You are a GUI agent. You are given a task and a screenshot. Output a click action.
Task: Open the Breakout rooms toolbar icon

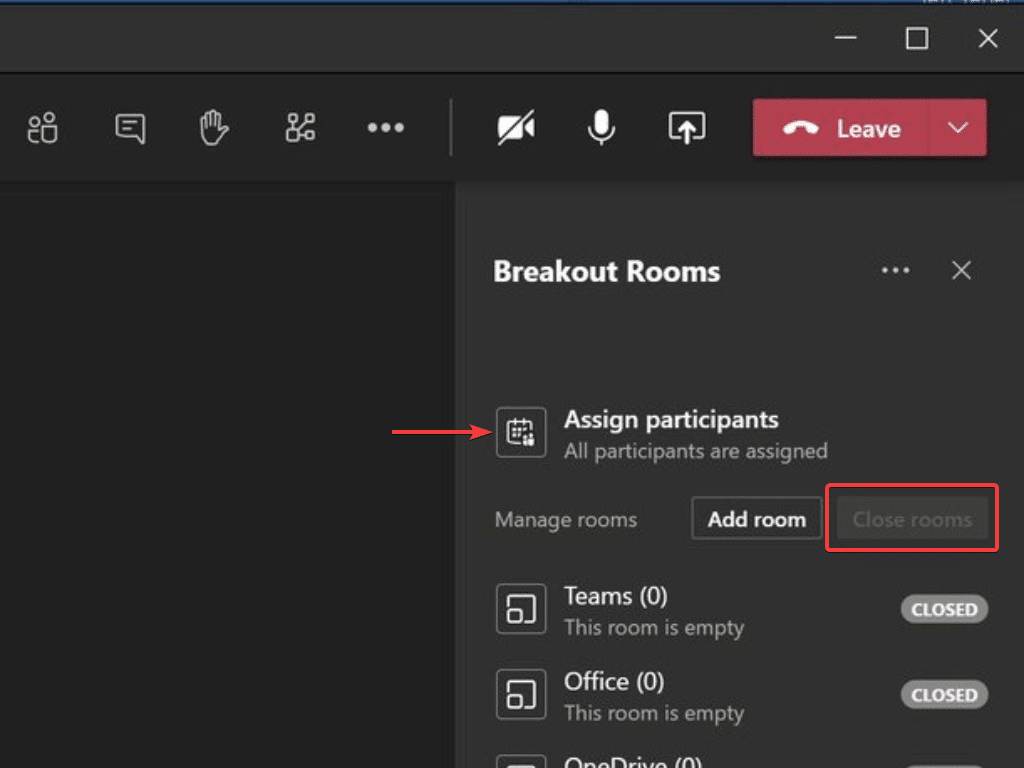click(300, 128)
